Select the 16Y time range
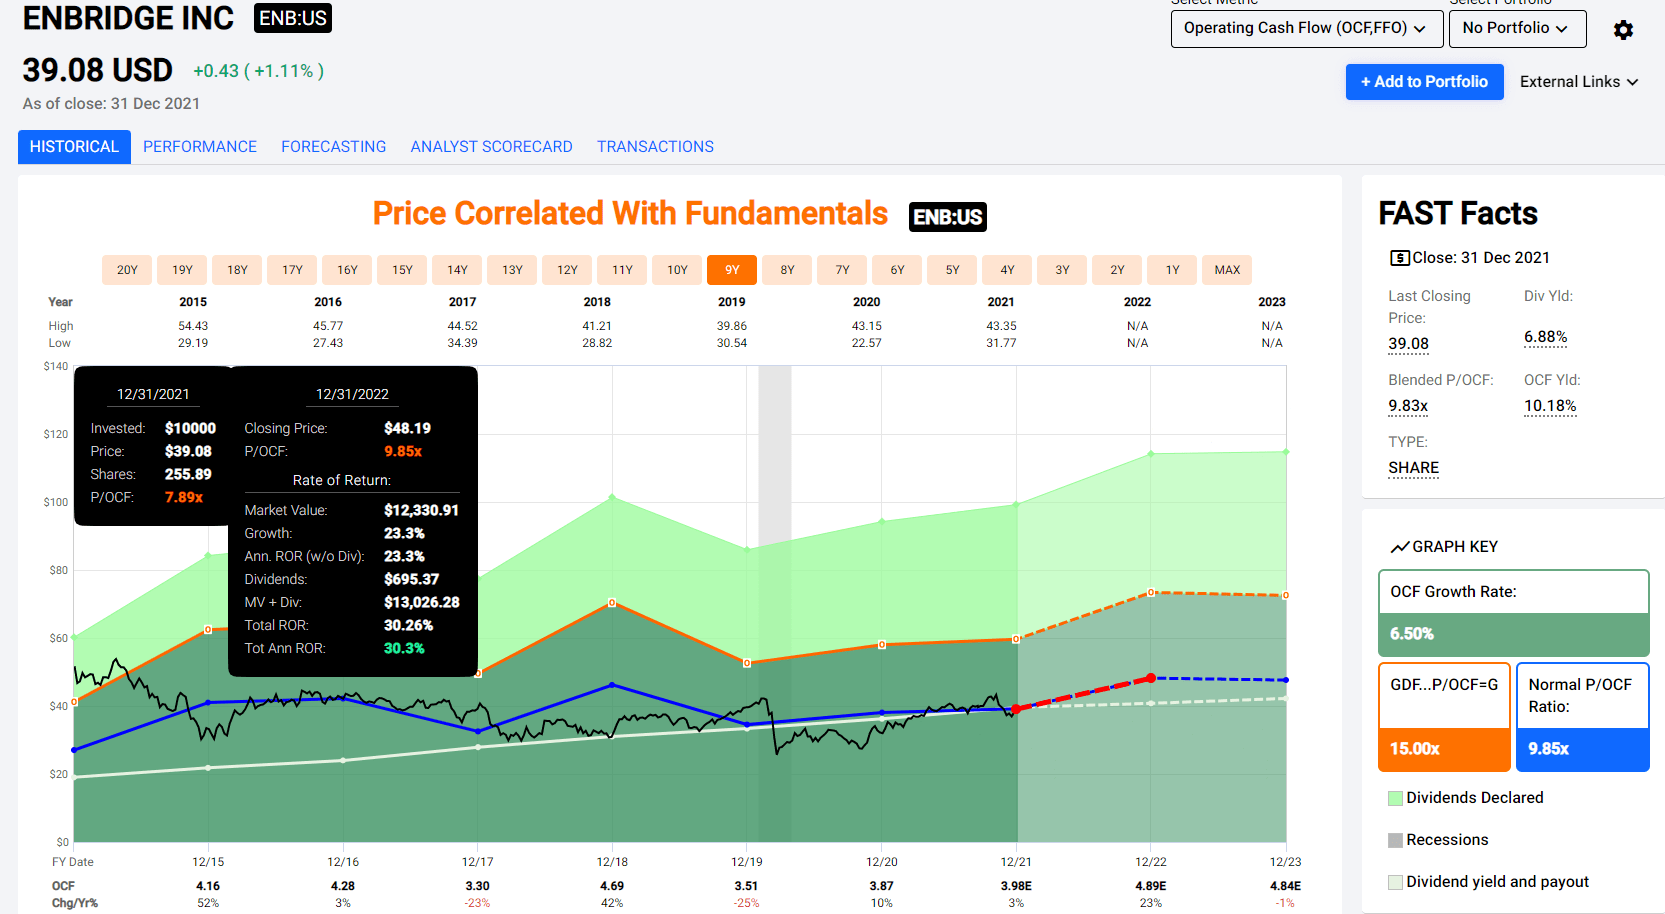 [x=347, y=270]
